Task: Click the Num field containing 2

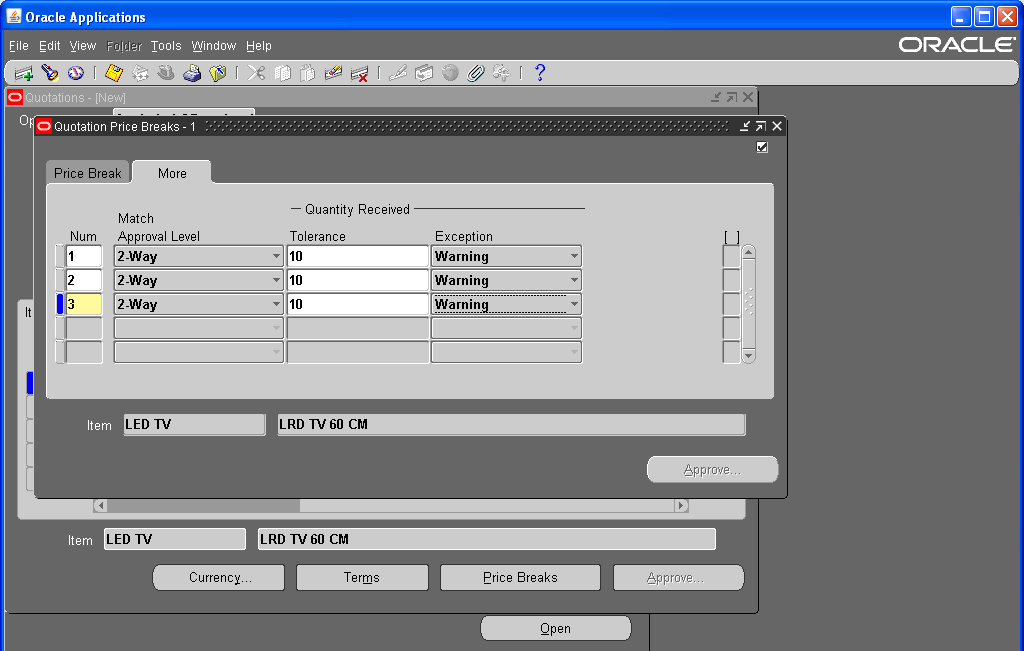Action: [x=84, y=280]
